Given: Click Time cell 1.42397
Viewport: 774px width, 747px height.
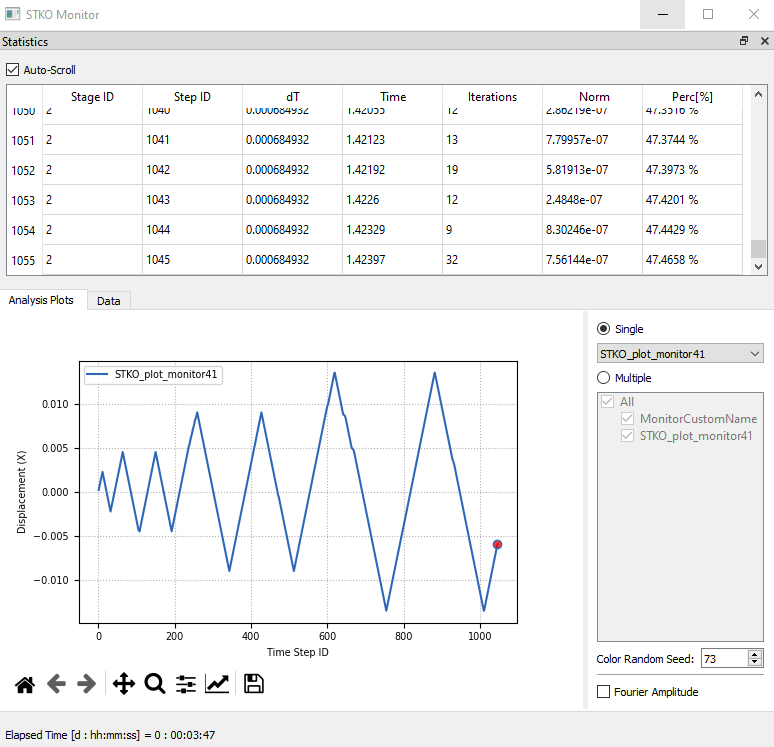Looking at the screenshot, I should [x=392, y=260].
